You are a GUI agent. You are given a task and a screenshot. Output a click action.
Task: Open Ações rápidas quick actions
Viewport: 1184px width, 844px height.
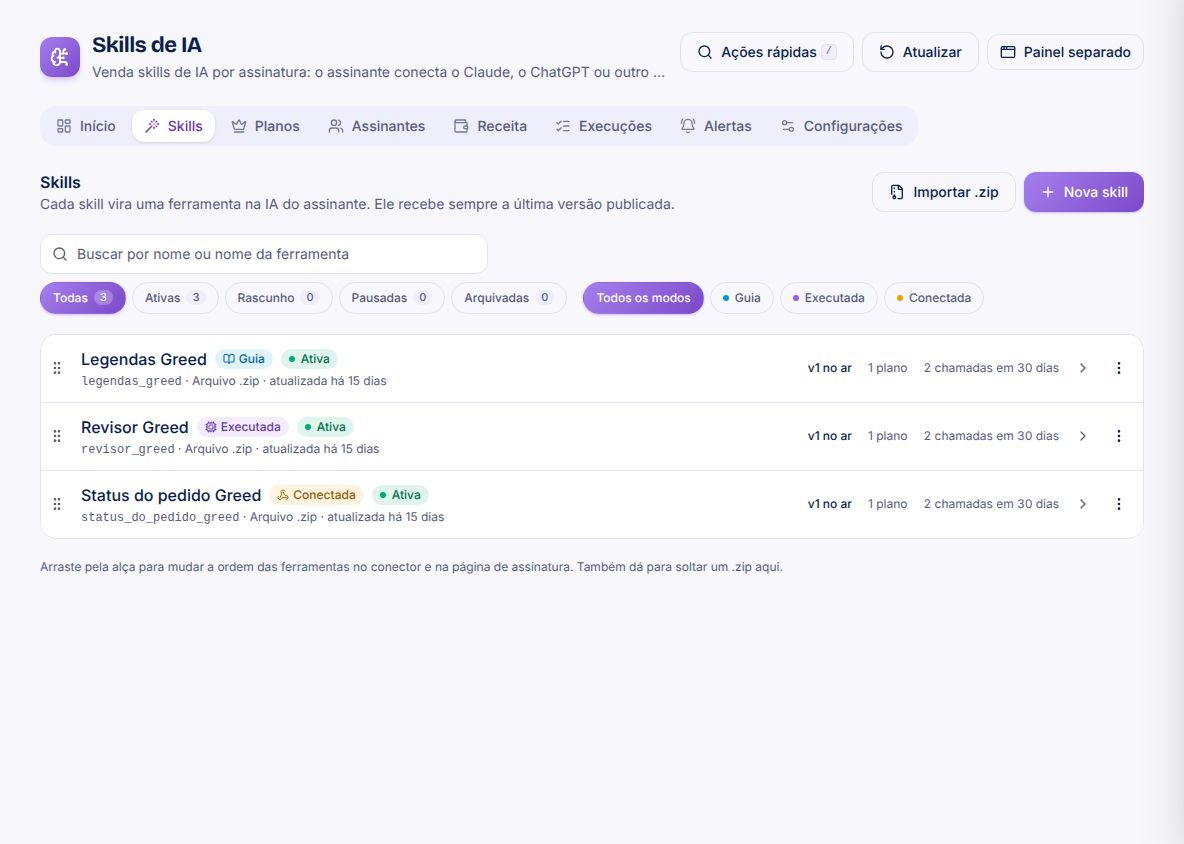click(x=766, y=52)
